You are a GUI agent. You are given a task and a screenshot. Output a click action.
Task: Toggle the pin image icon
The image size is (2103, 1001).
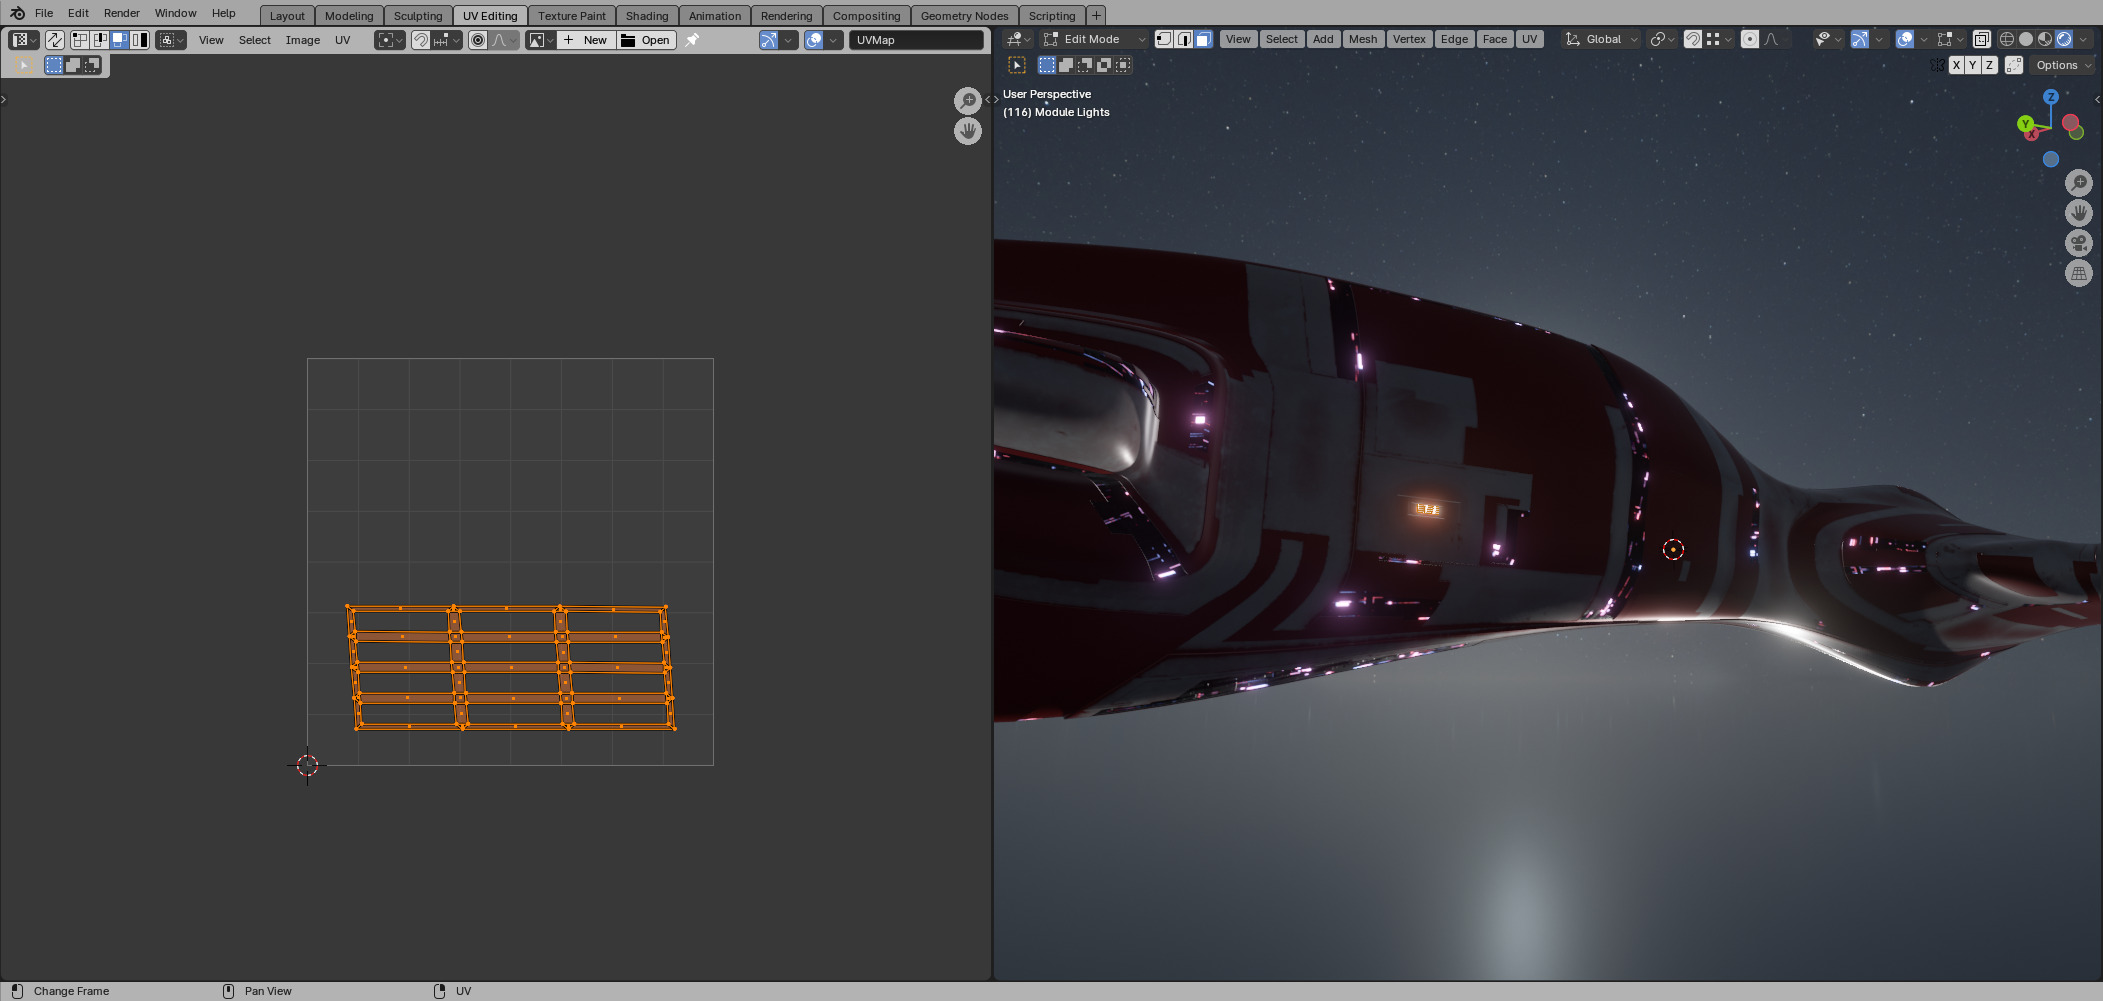click(692, 40)
